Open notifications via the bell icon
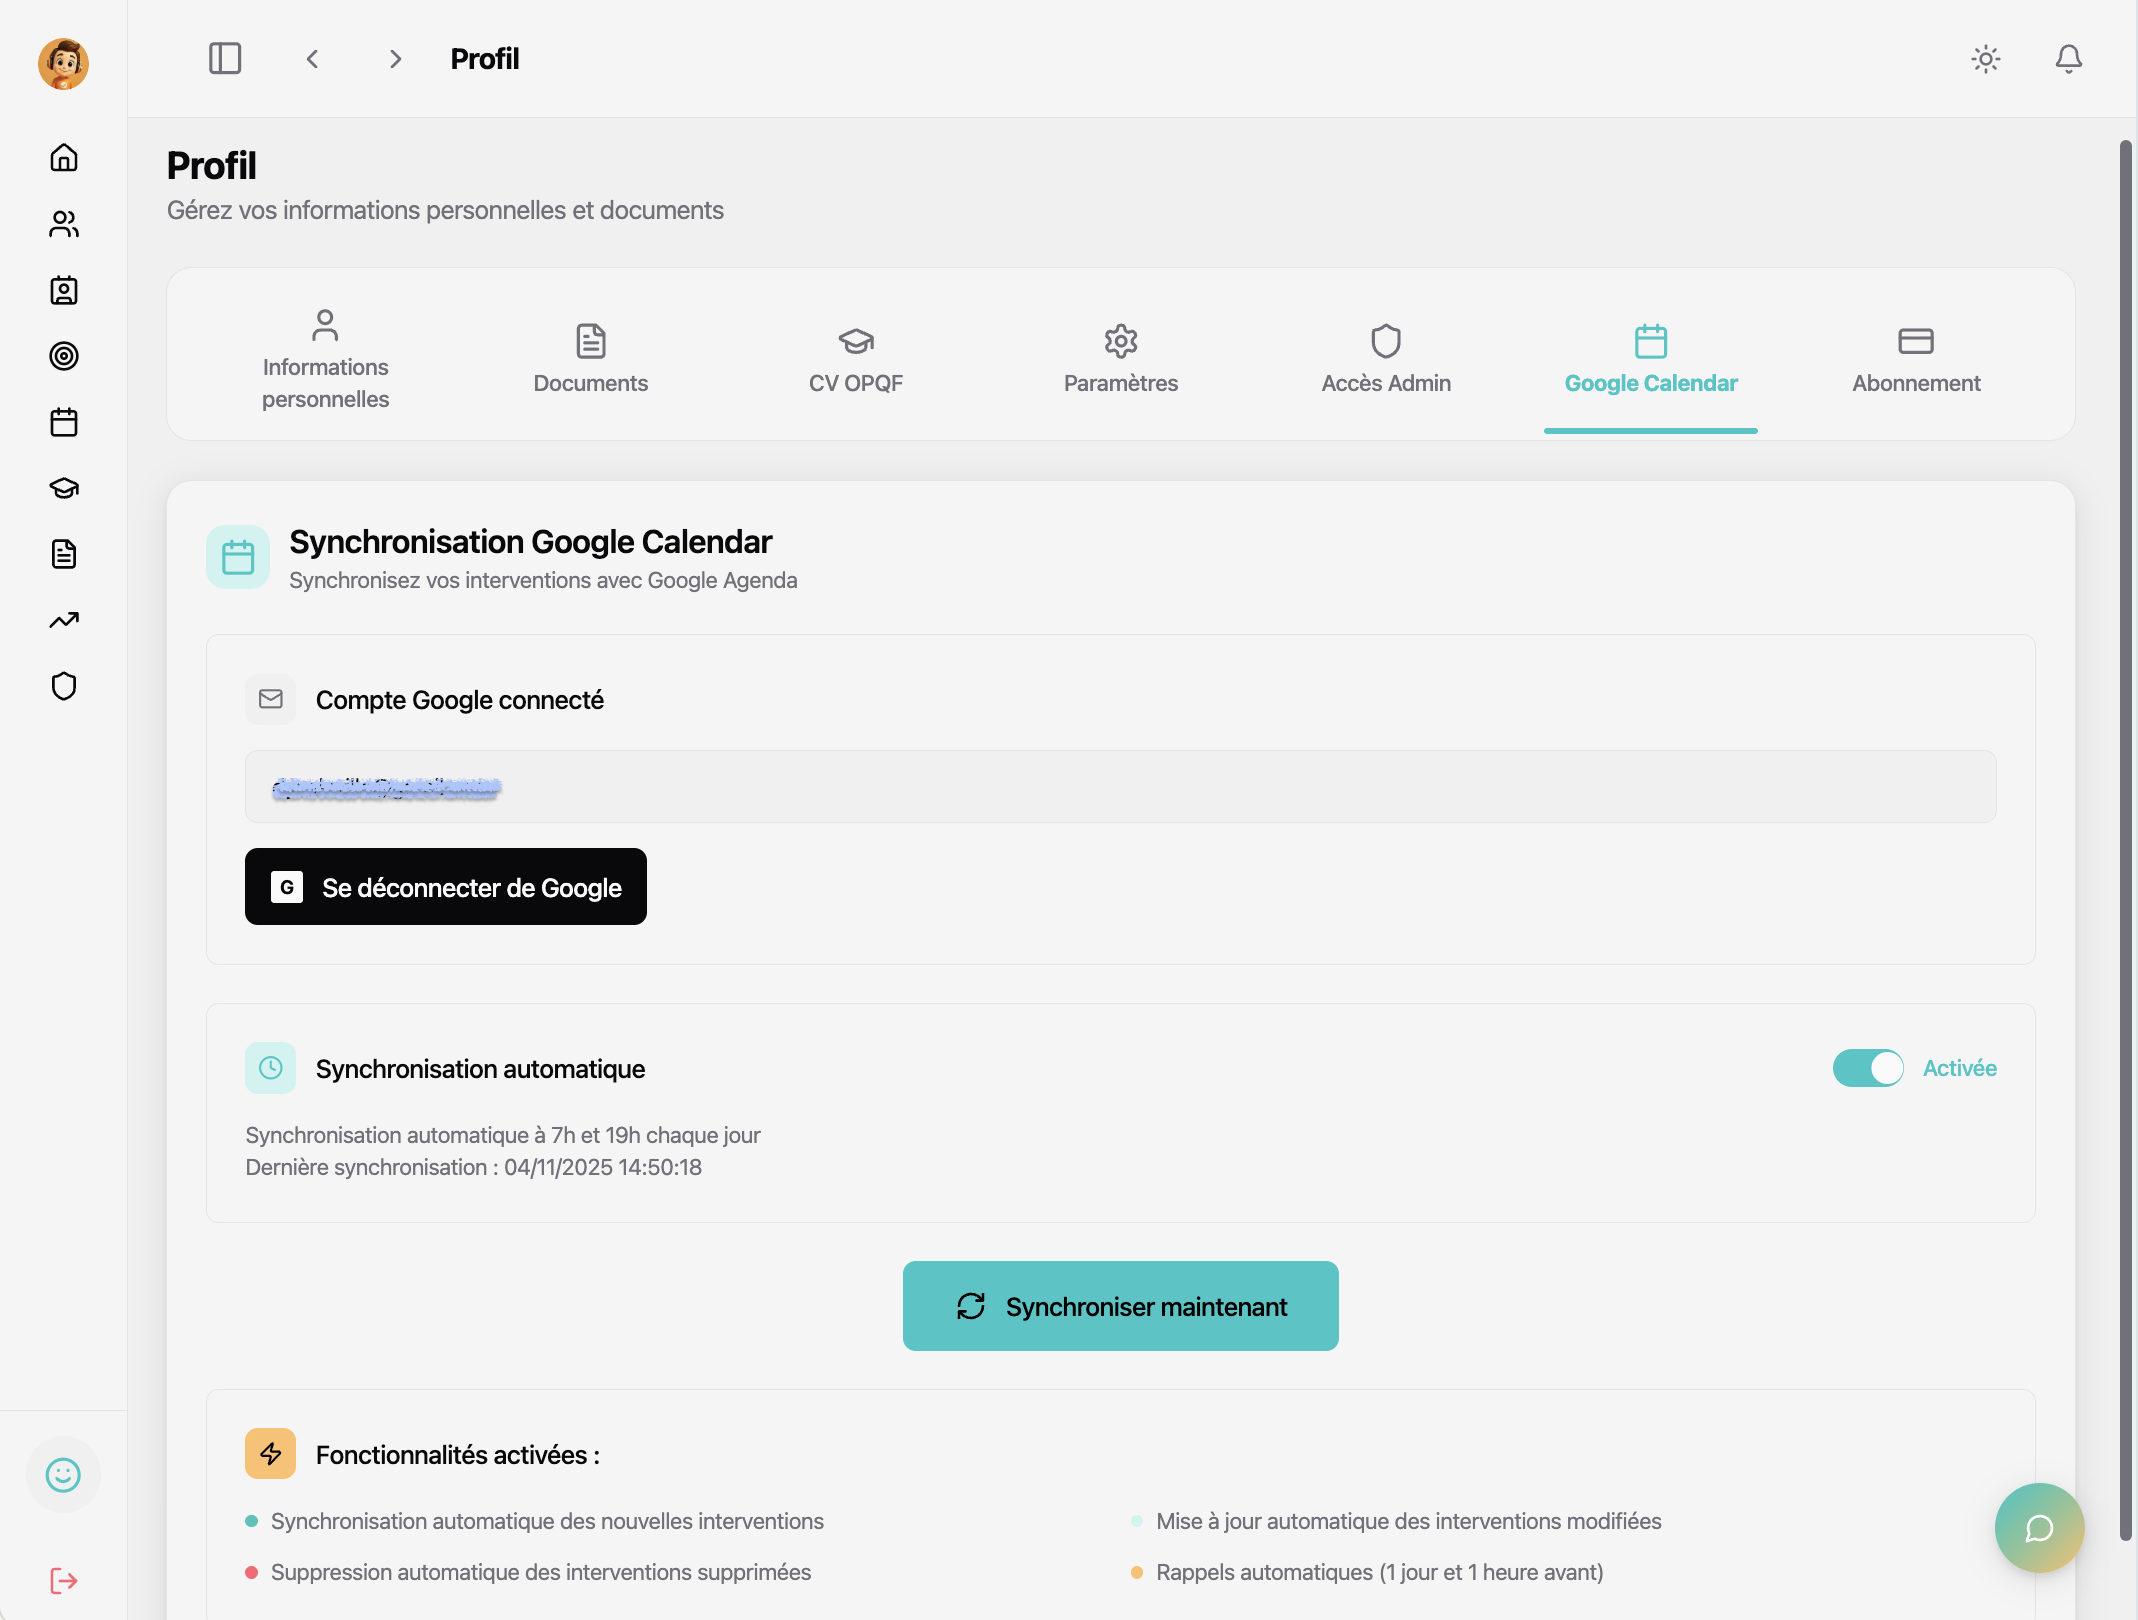 pos(2067,59)
